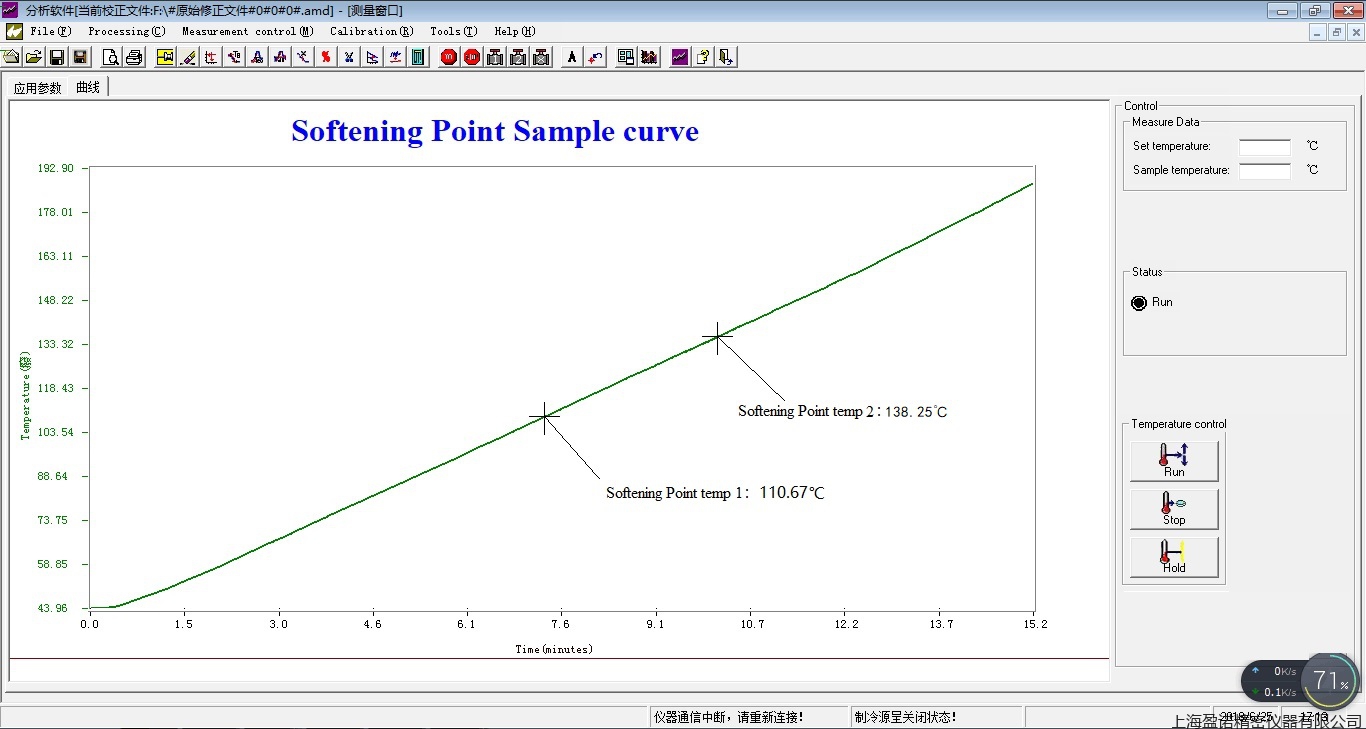Open the Measurement control menu
Viewport: 1366px width, 729px height.
coord(245,31)
